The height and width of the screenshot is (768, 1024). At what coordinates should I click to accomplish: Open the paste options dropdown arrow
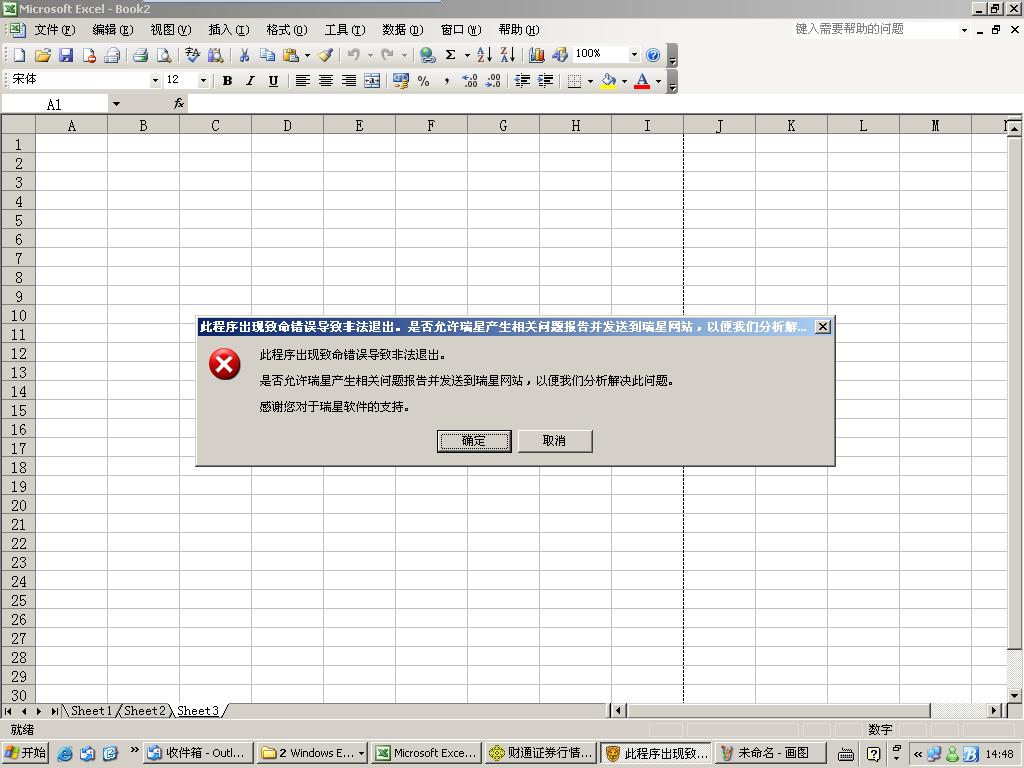pos(308,56)
